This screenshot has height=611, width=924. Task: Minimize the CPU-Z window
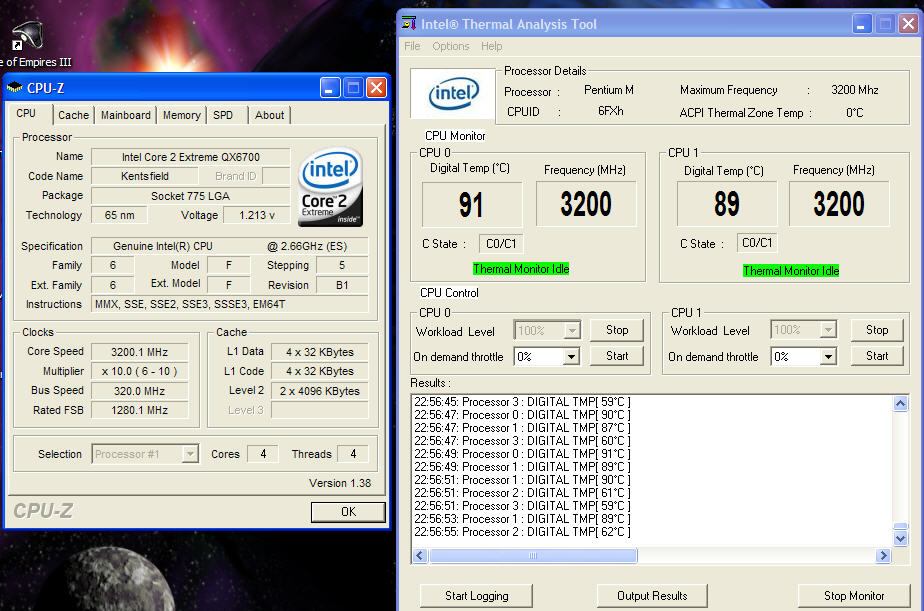pyautogui.click(x=330, y=88)
